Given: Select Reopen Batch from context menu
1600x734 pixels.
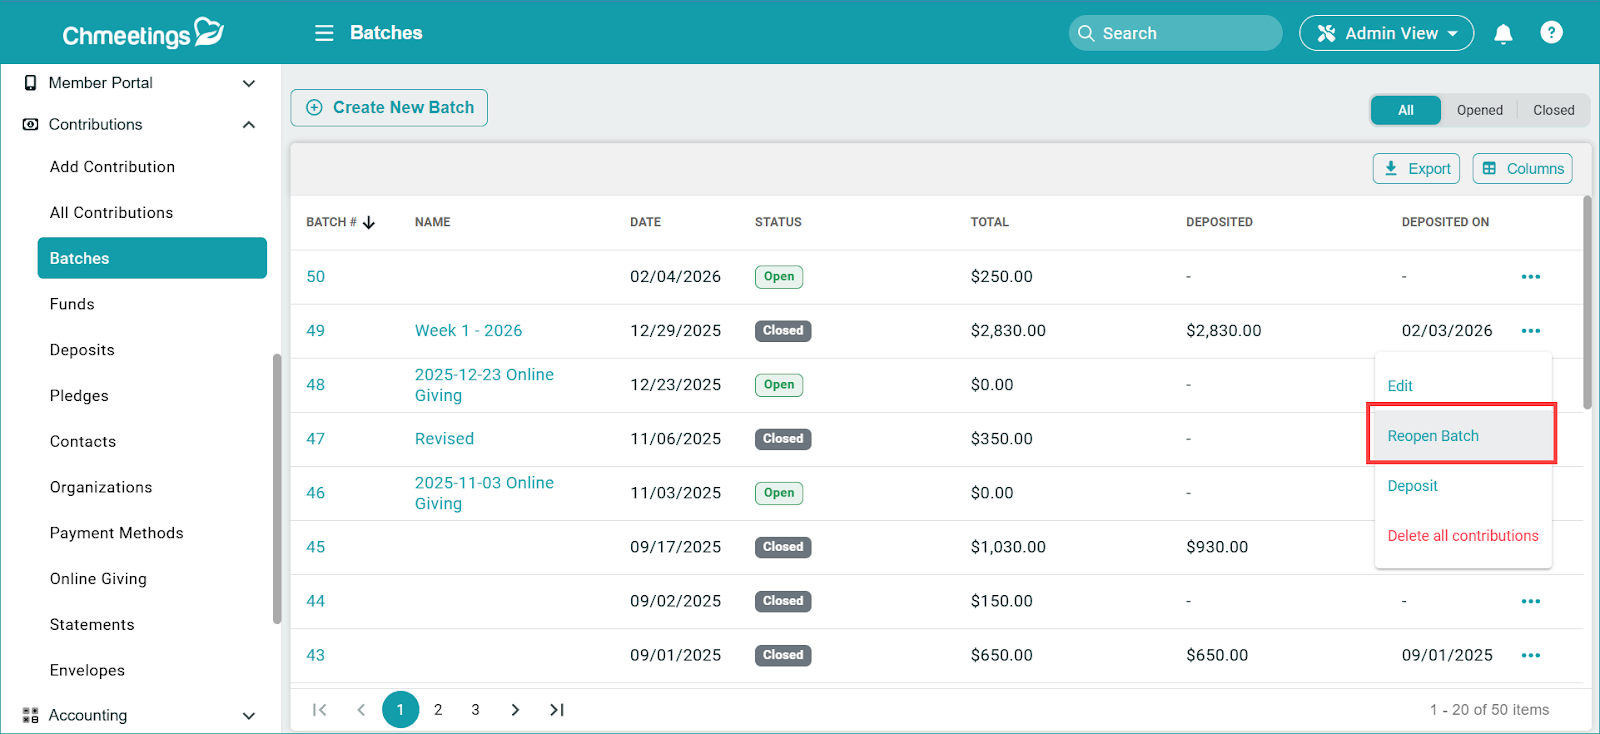Looking at the screenshot, I should tap(1433, 436).
